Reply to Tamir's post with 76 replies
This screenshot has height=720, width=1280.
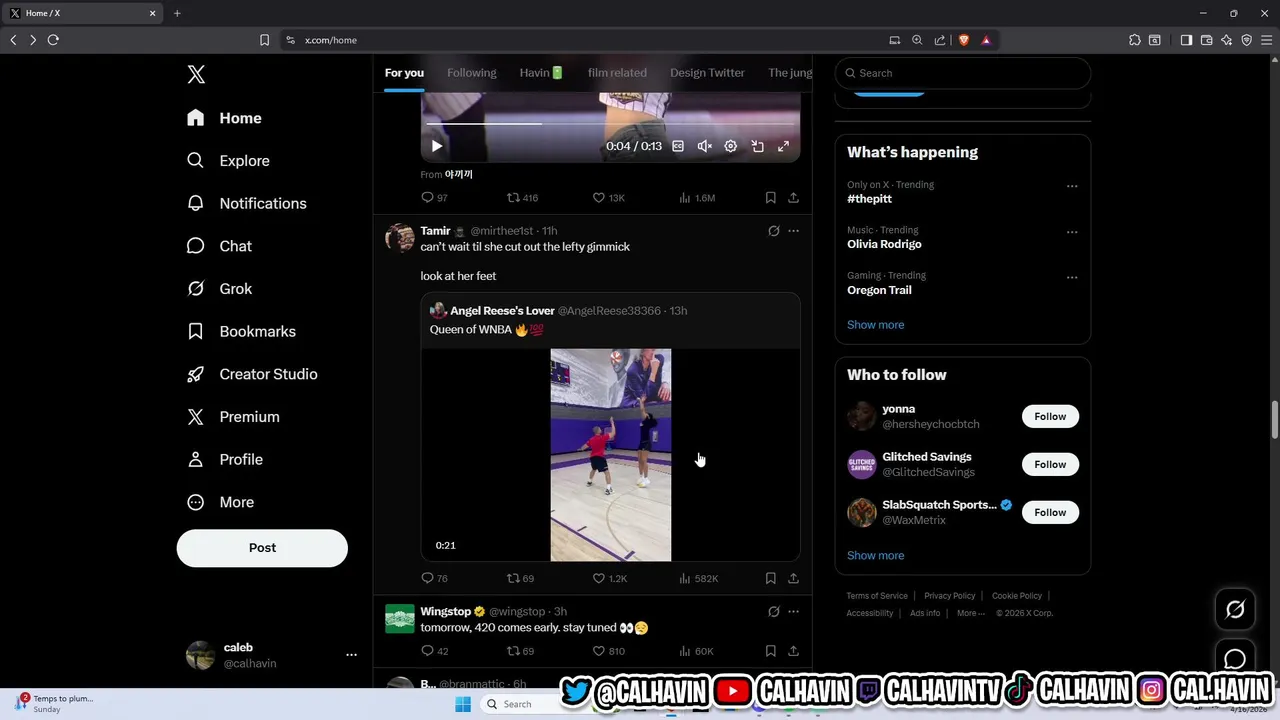pyautogui.click(x=434, y=578)
